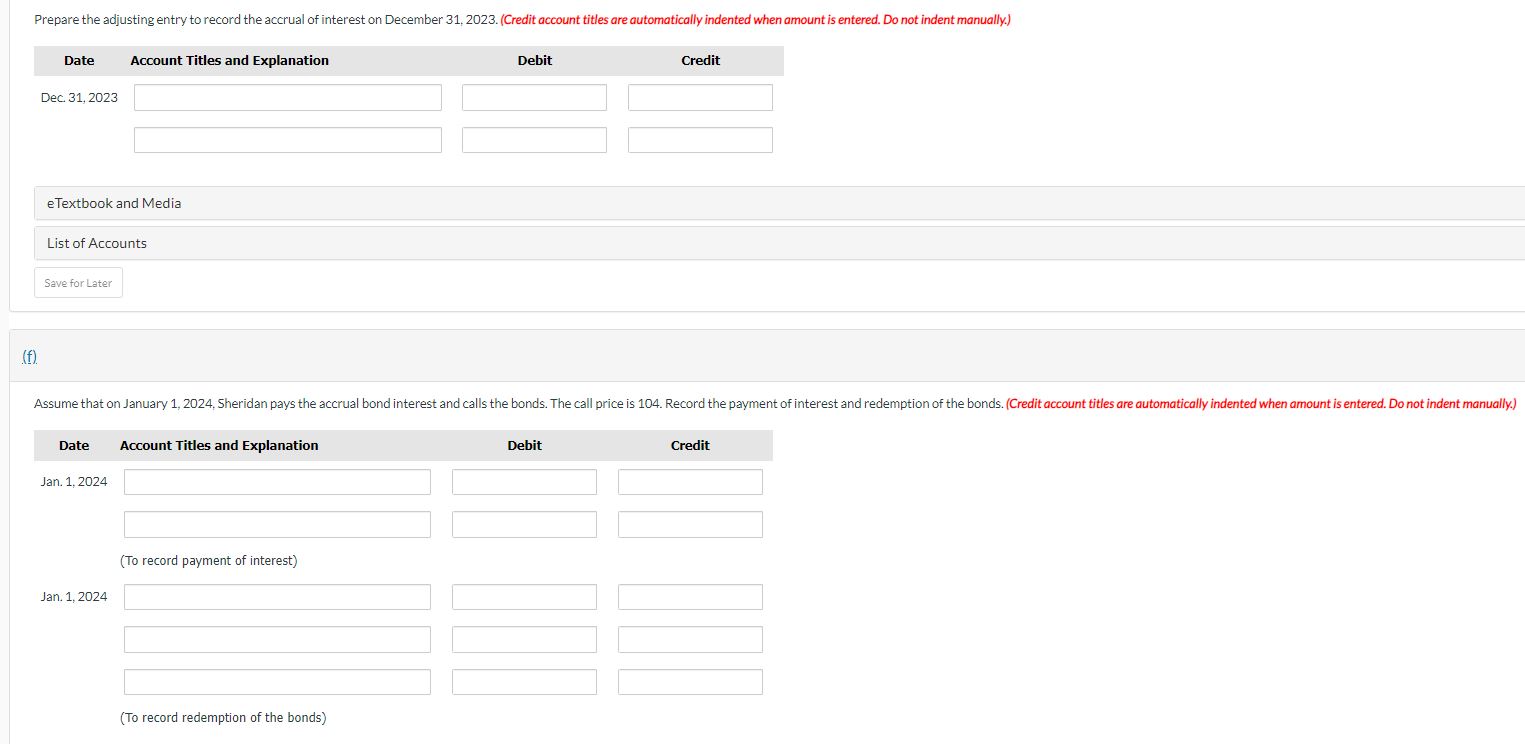Click the second Credit field under the Dec. 31 entry
This screenshot has width=1525, height=744.
pos(700,139)
